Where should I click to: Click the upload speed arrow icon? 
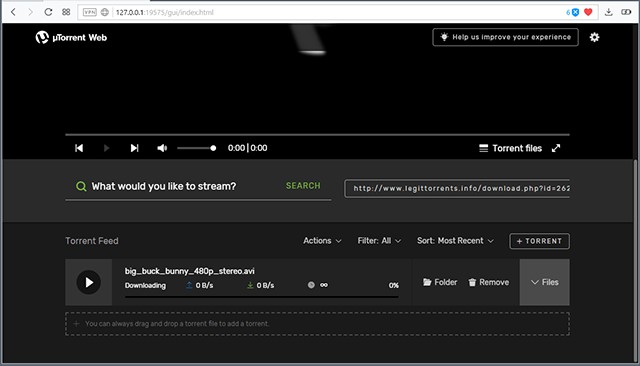[189, 285]
